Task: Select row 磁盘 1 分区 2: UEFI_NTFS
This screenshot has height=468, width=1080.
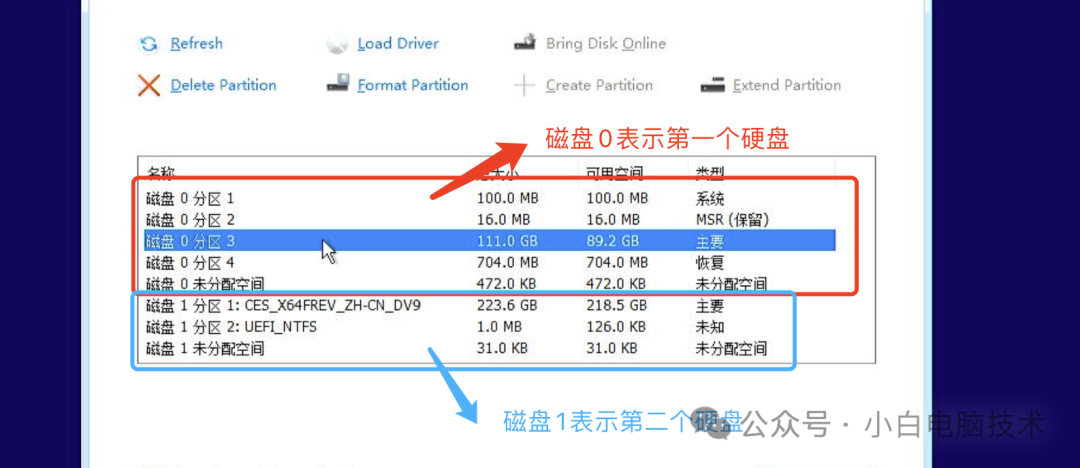Action: (x=489, y=327)
